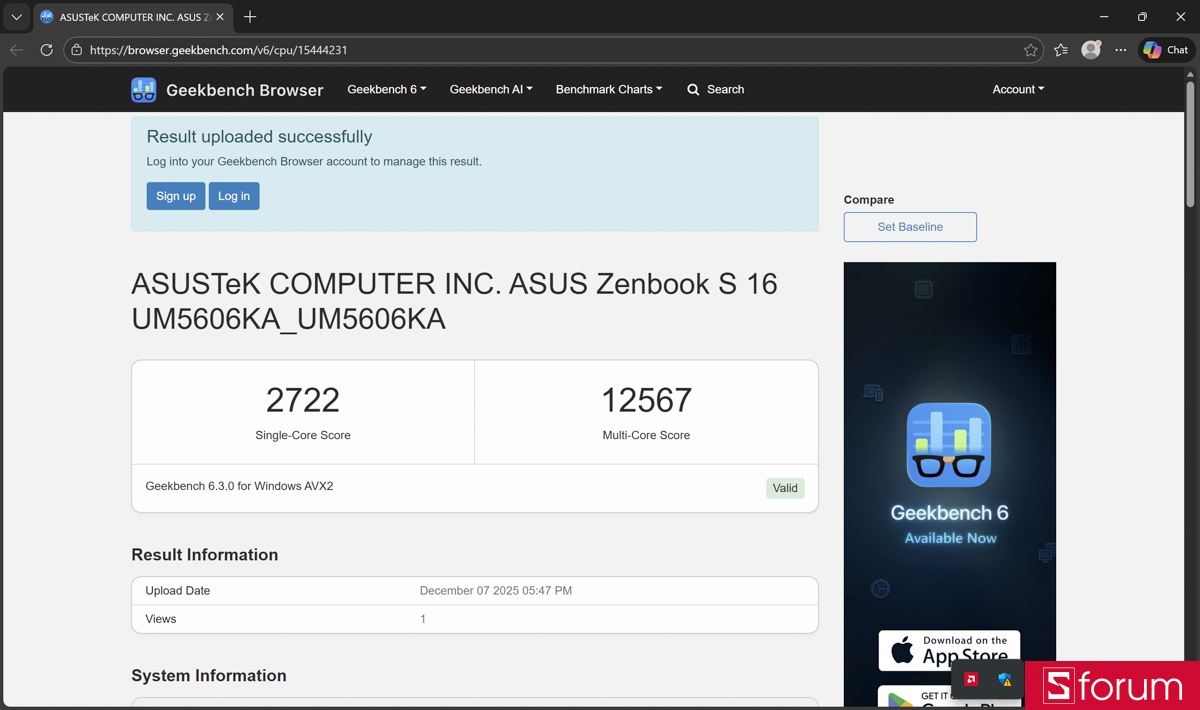Open the browser settings ellipsis menu
The width and height of the screenshot is (1200, 710).
(x=1120, y=49)
